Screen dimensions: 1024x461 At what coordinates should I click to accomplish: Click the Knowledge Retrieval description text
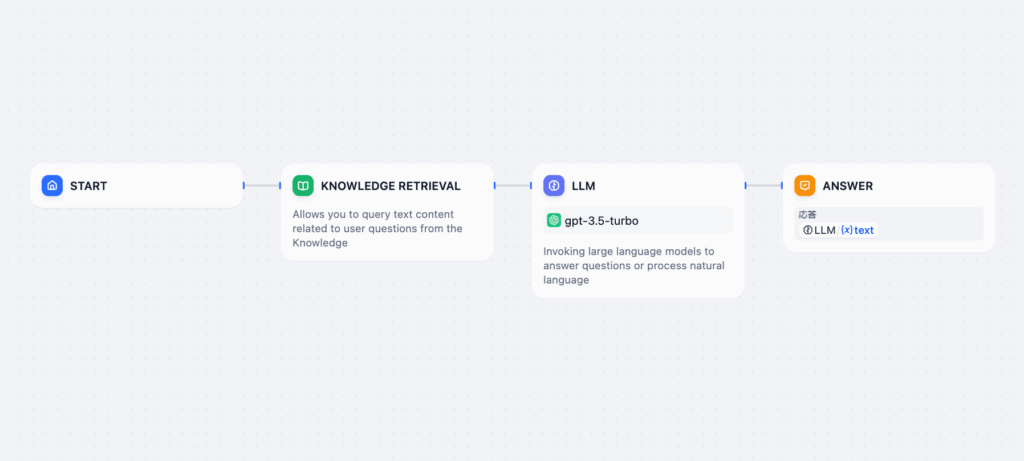click(377, 228)
